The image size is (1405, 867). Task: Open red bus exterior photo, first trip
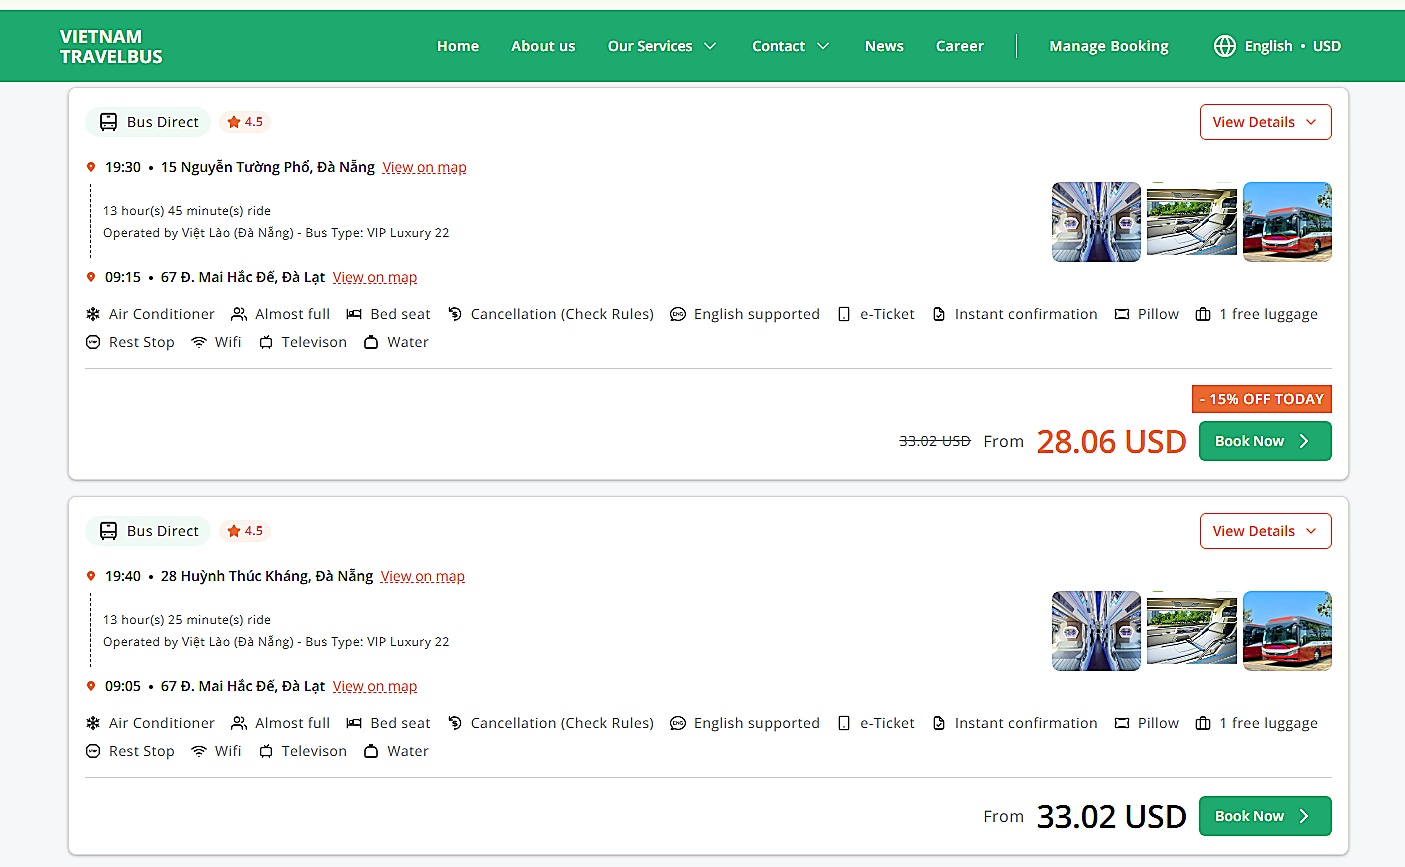click(1287, 222)
